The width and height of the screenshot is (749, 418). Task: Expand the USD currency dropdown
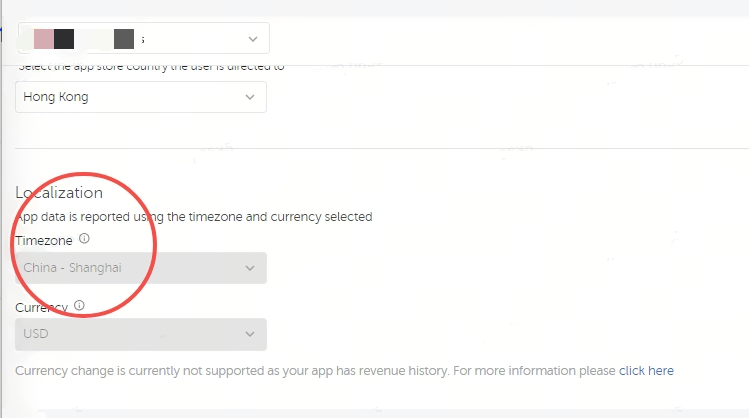click(141, 334)
